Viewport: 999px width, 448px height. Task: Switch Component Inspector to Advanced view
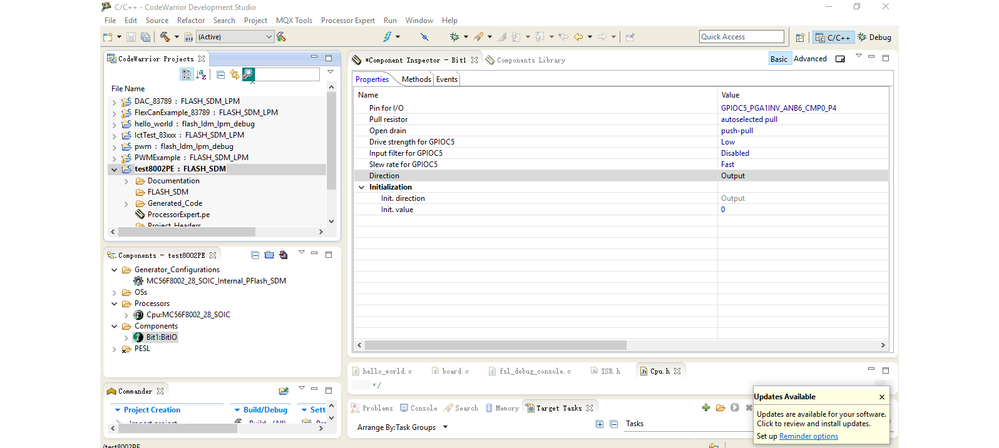810,59
